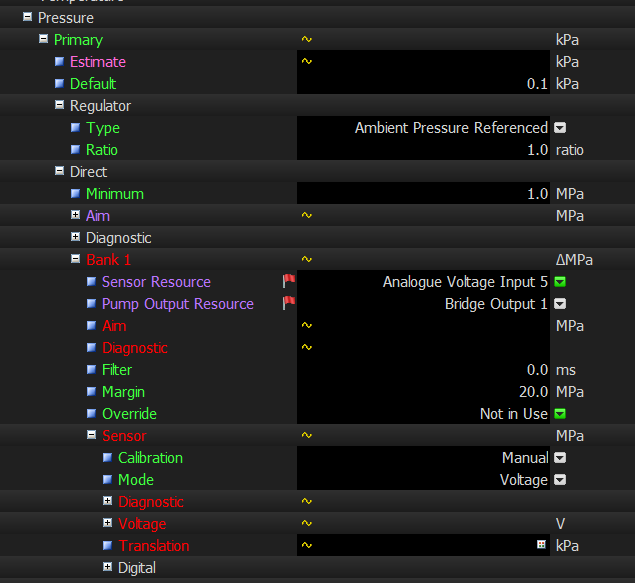The width and height of the screenshot is (635, 583).
Task: Open the Override green dropdown arrow
Action: 560,414
